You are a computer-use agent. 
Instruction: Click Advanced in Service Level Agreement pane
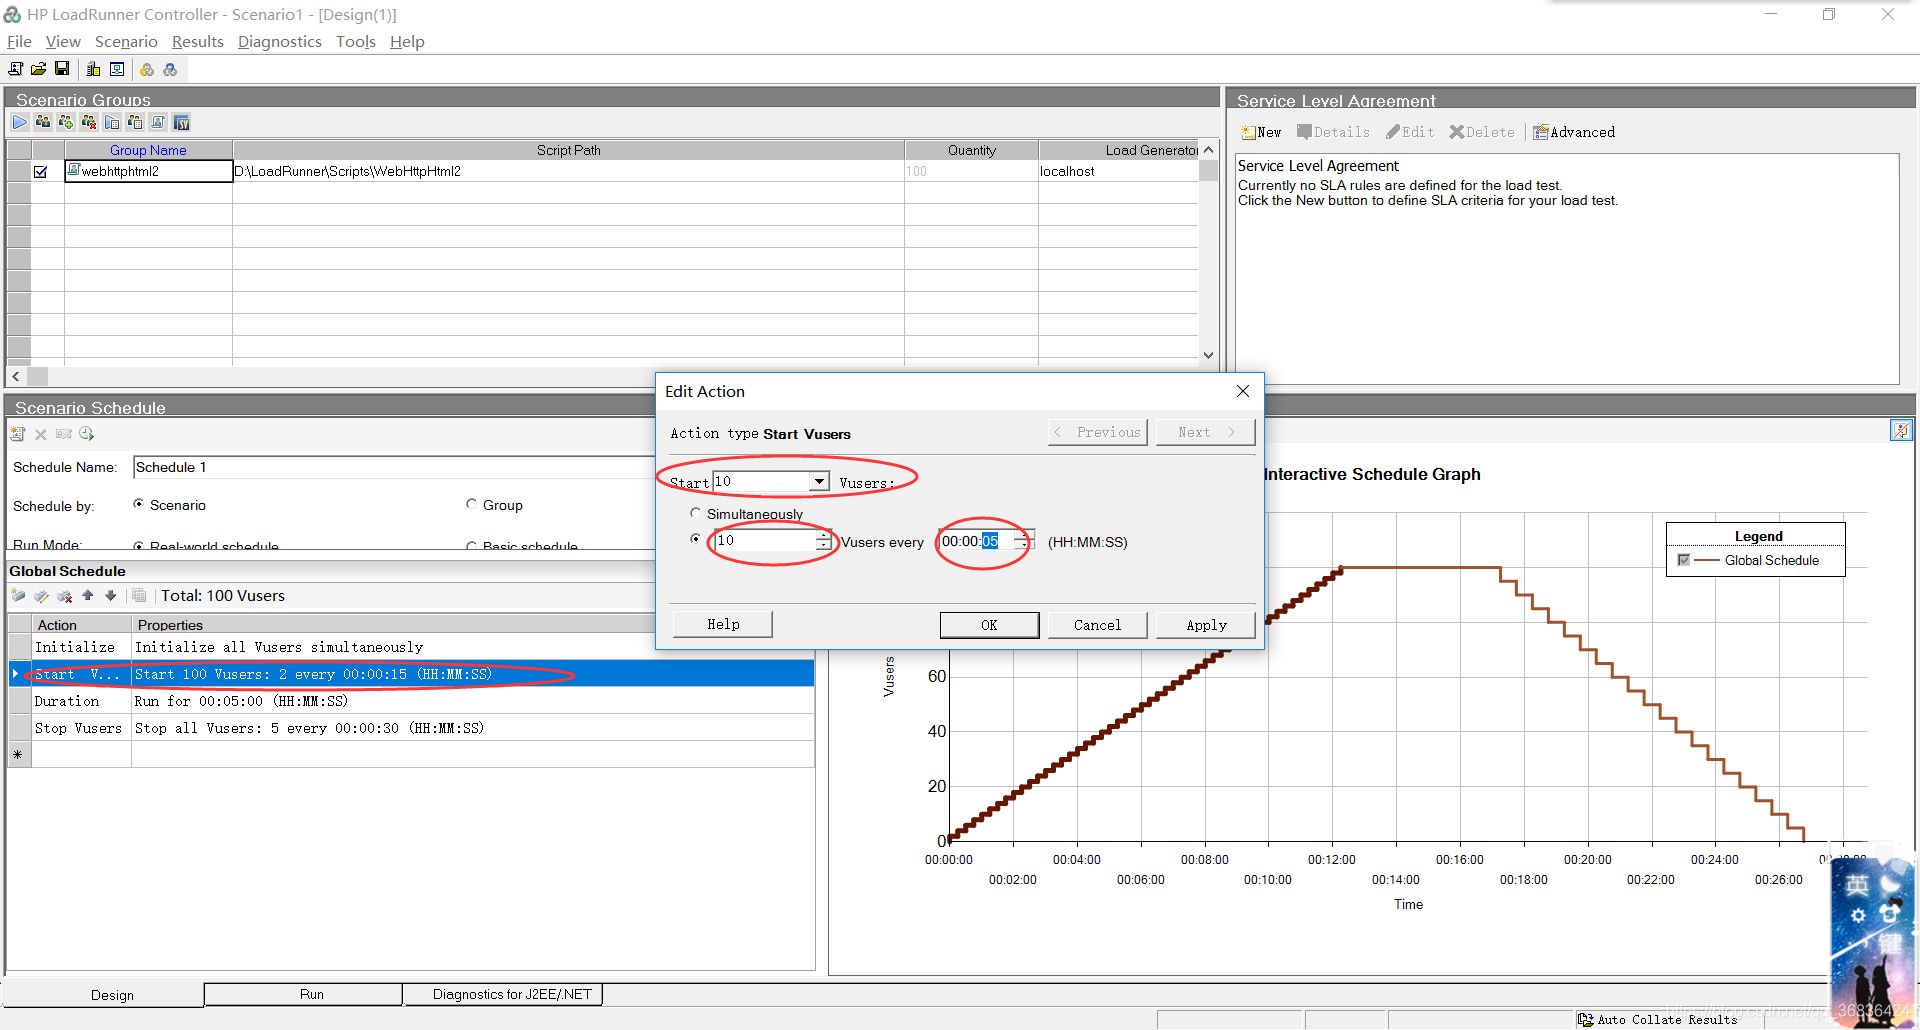[x=1574, y=132]
